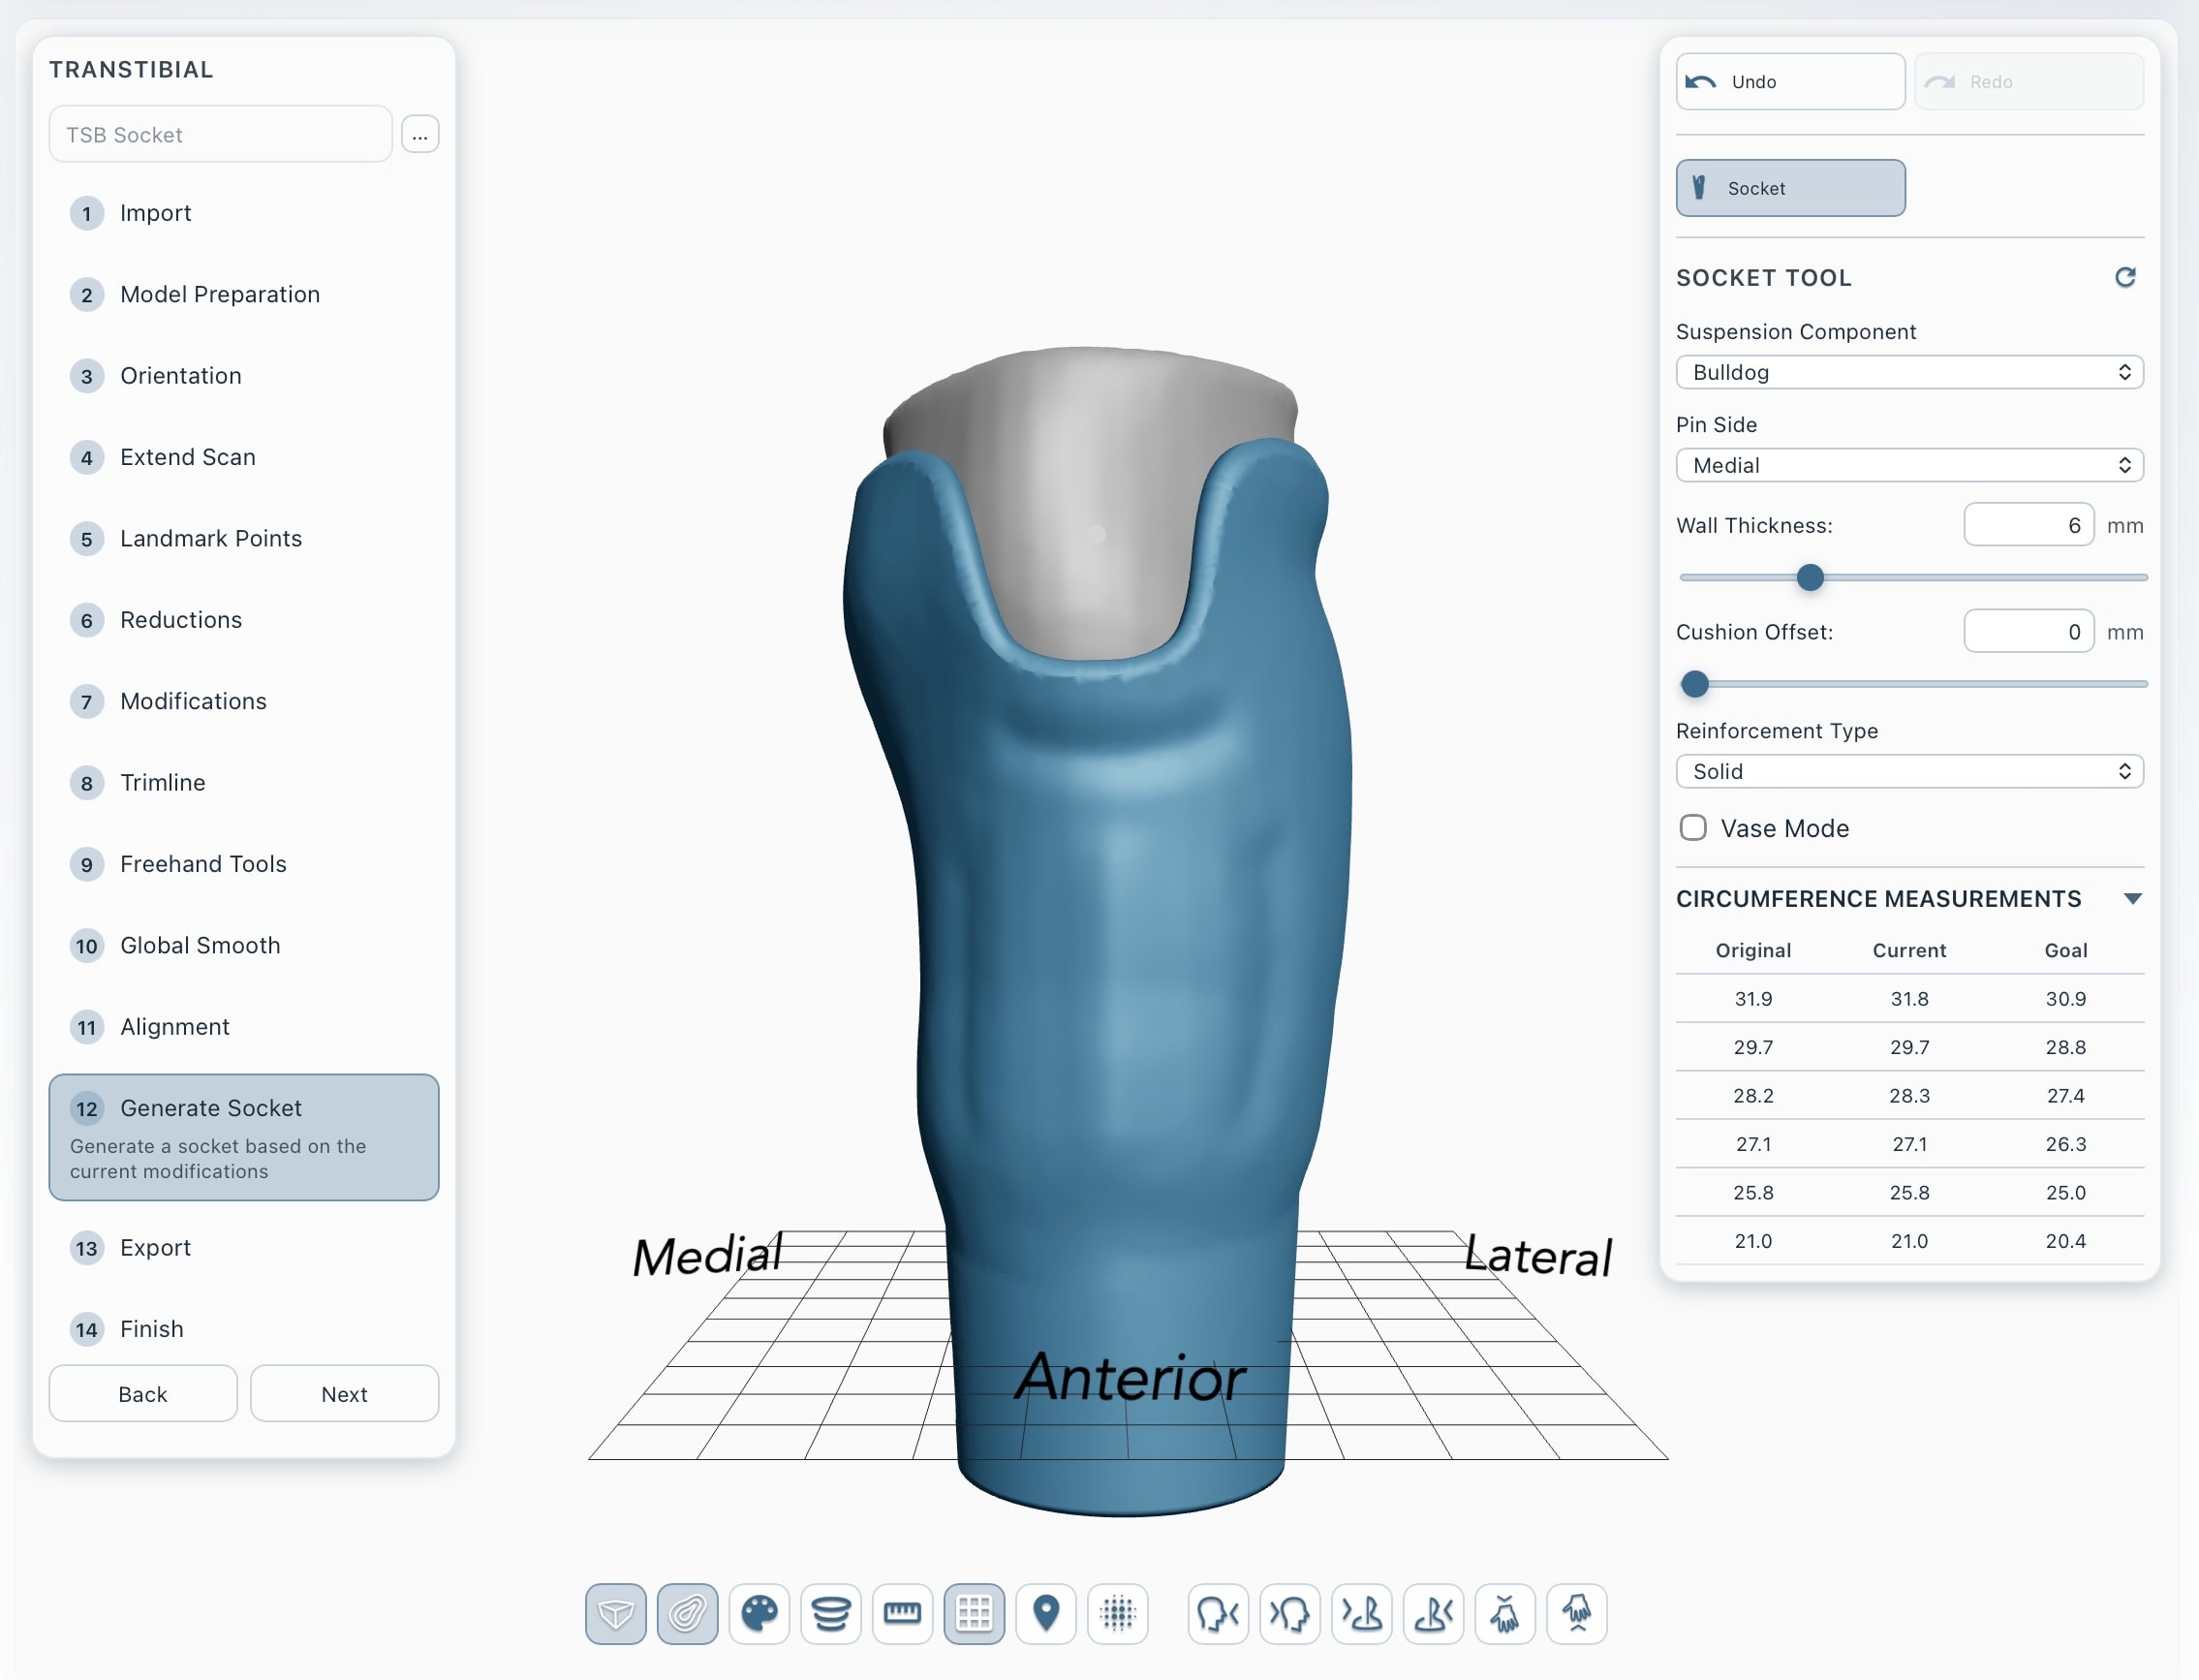The image size is (2199, 1680).
Task: Click the reset Socket Tool refresh icon
Action: point(2125,277)
